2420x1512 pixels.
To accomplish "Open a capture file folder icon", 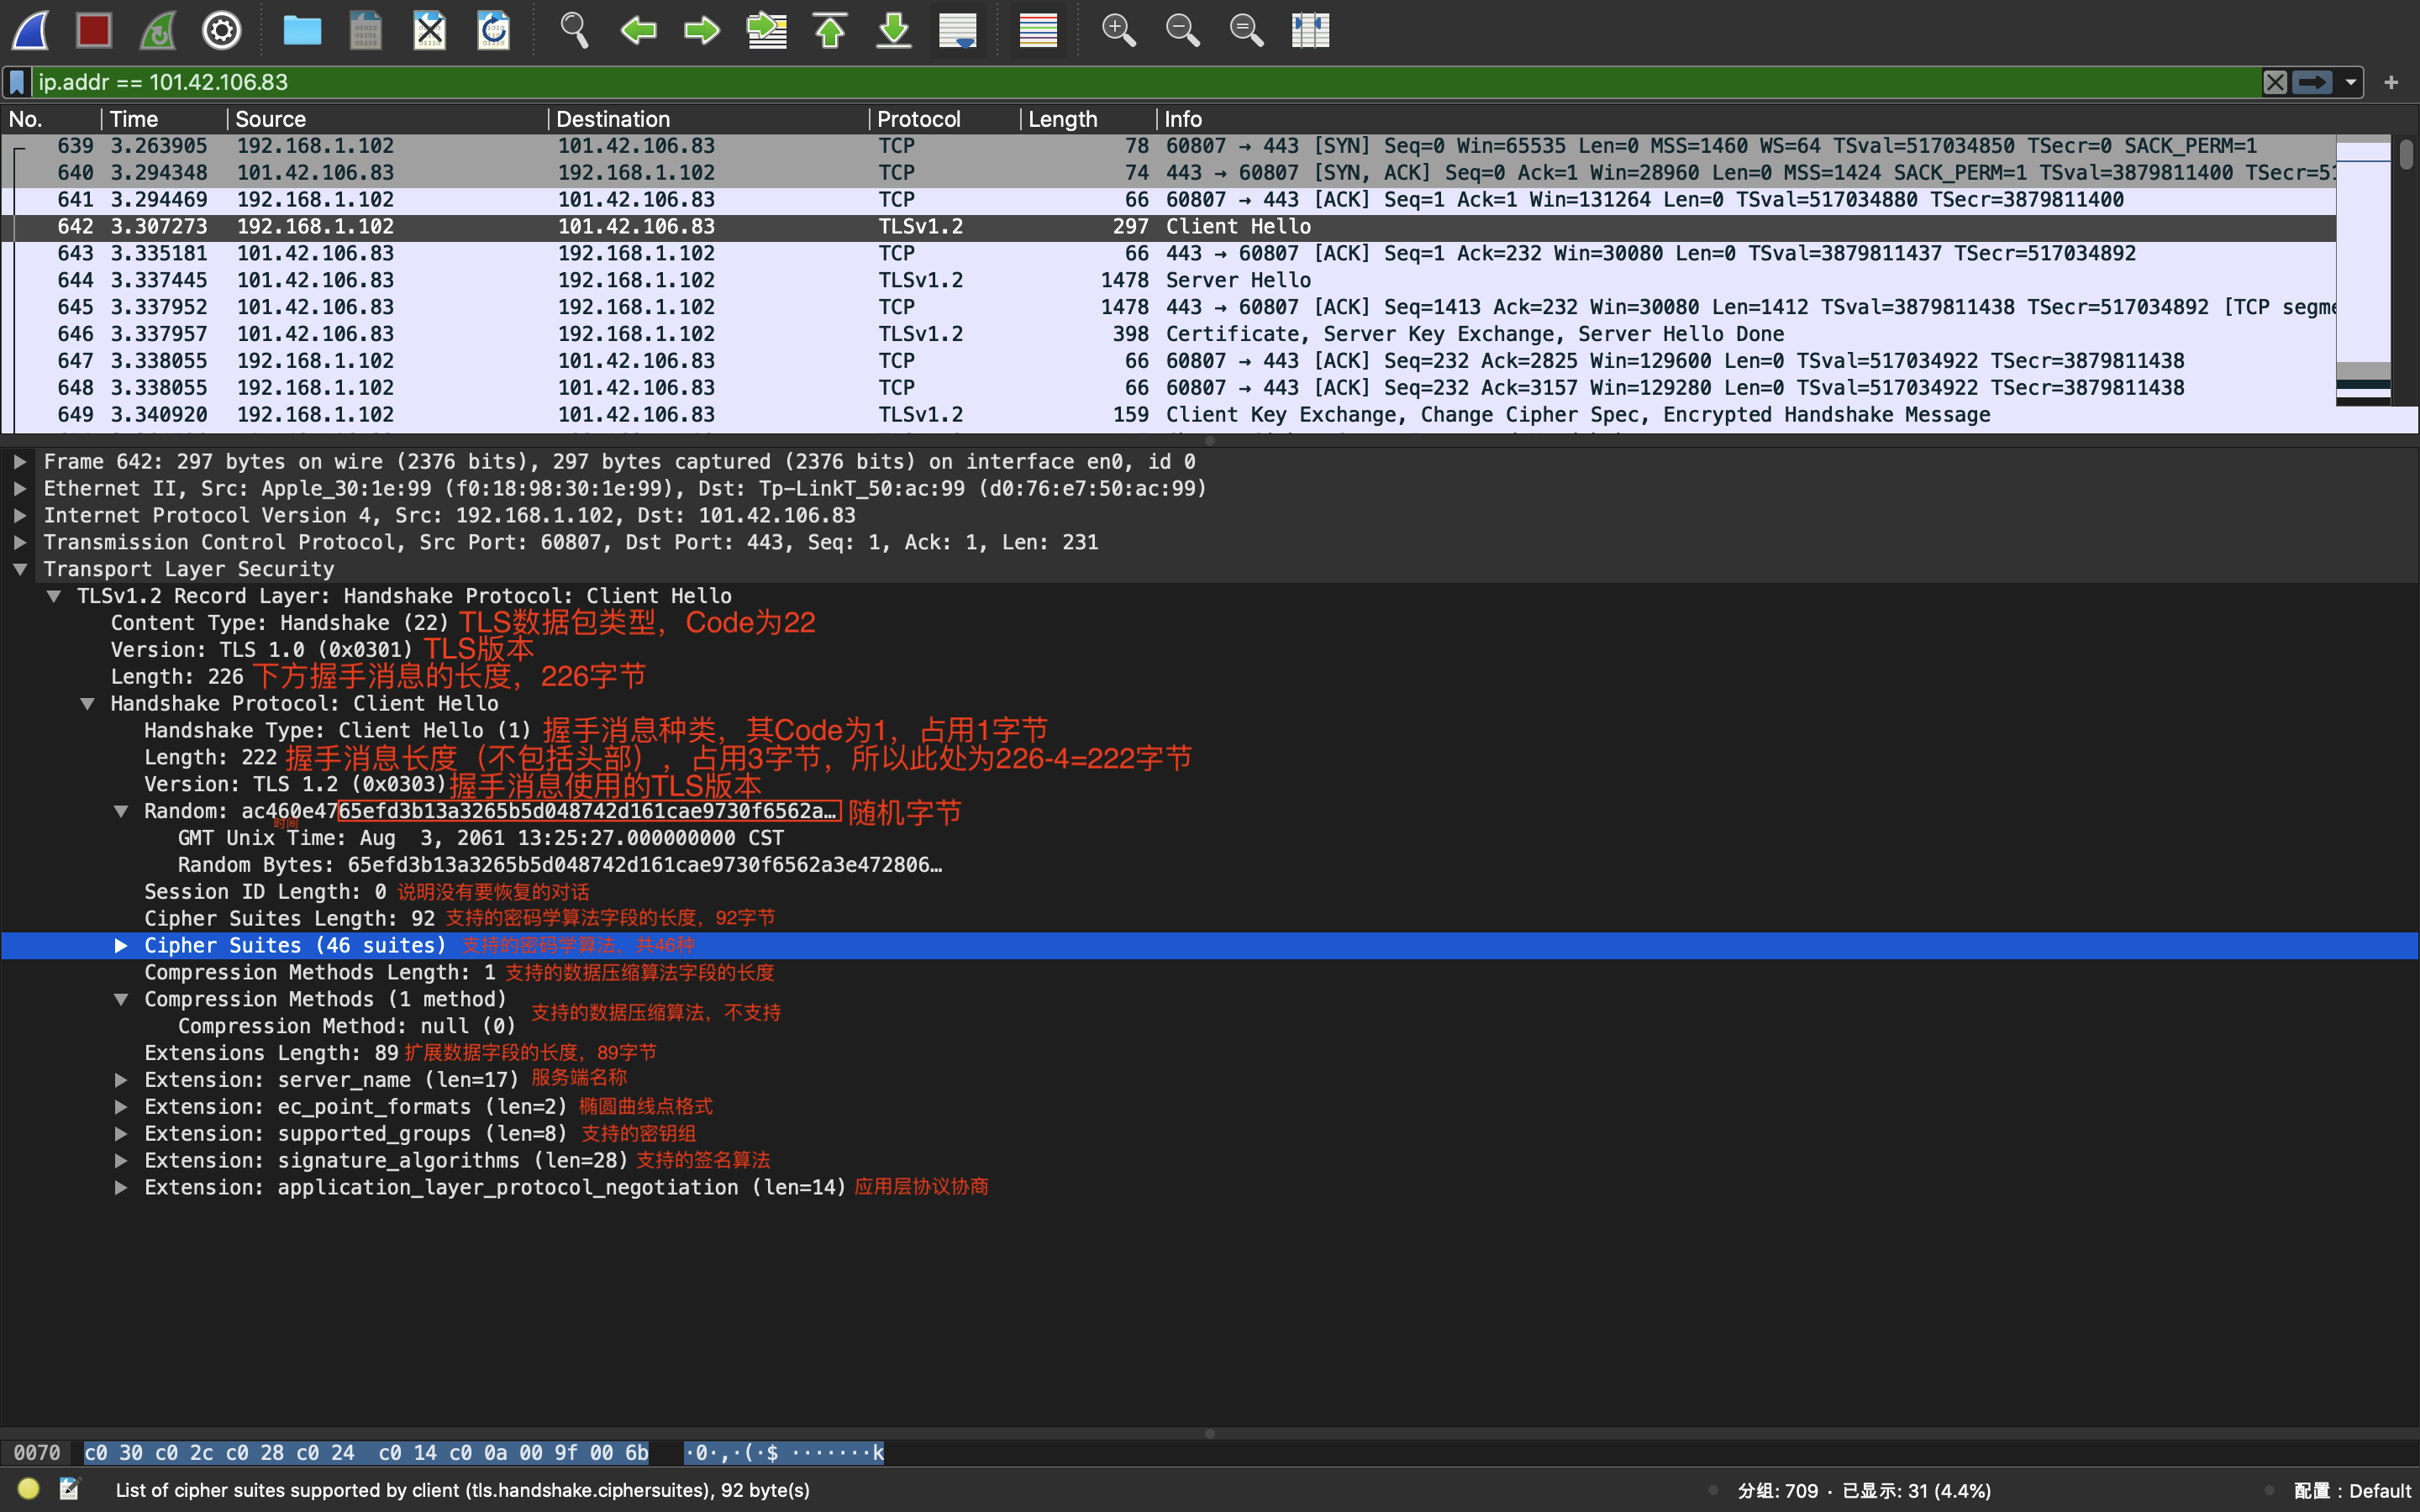I will pos(302,30).
